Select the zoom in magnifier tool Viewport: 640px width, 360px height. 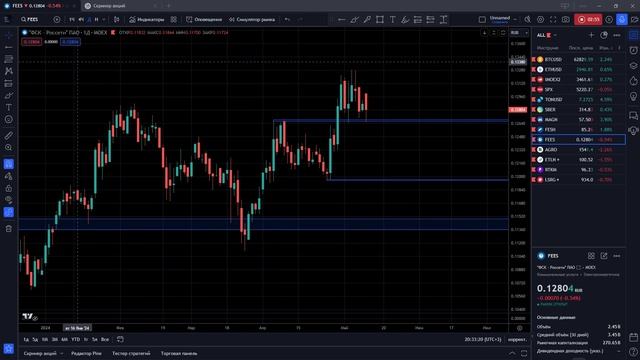[x=9, y=147]
